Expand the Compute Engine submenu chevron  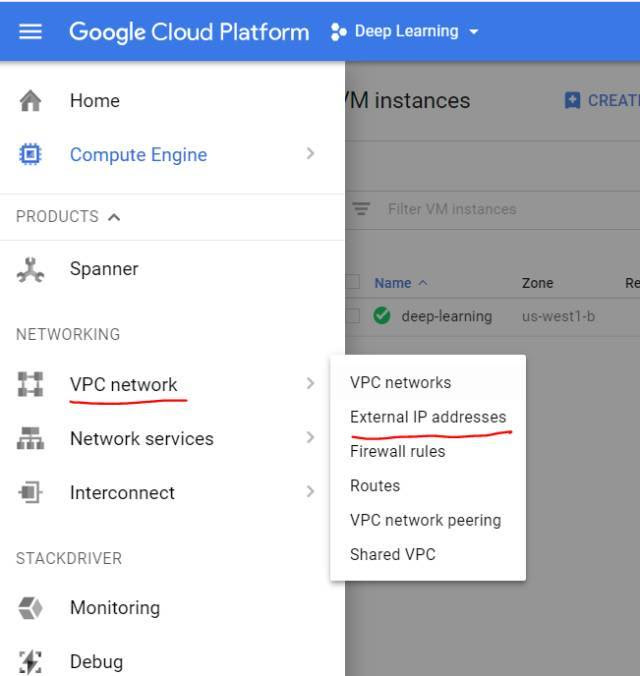click(x=310, y=153)
